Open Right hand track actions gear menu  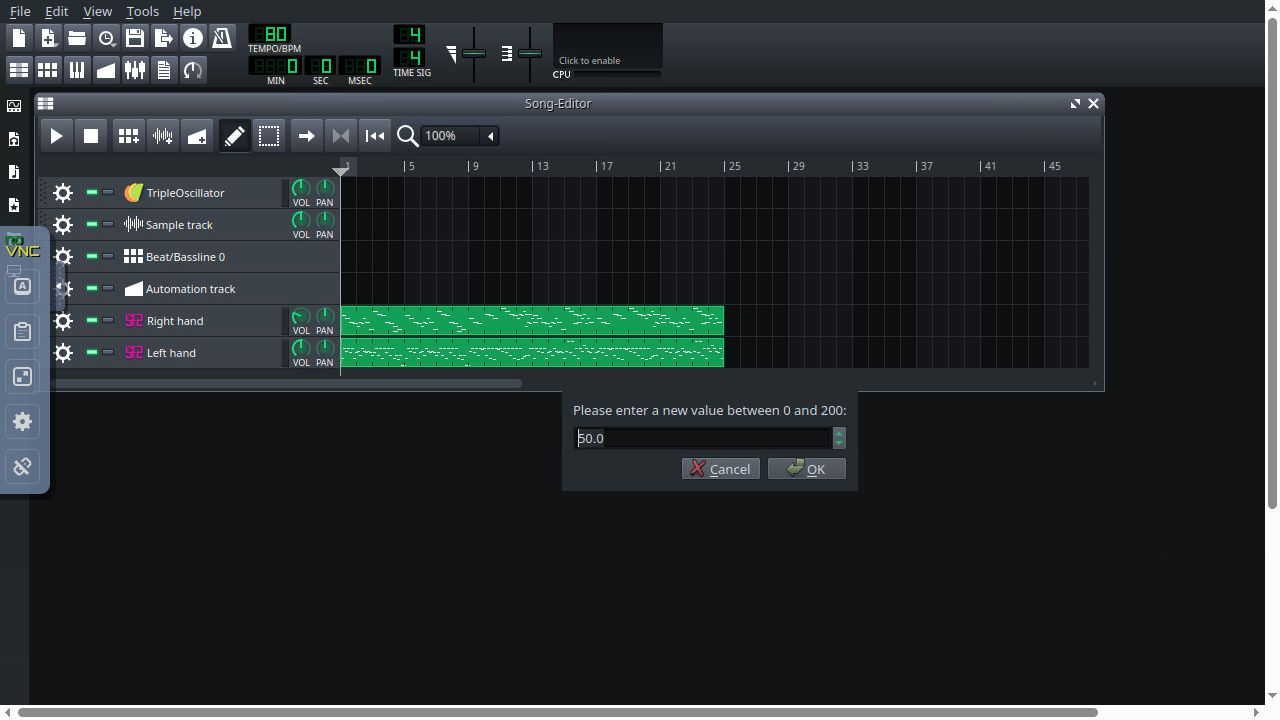tap(63, 321)
